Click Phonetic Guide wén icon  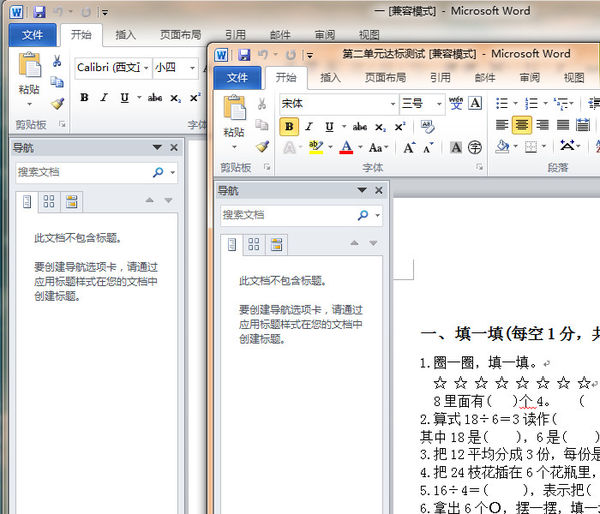[x=455, y=103]
